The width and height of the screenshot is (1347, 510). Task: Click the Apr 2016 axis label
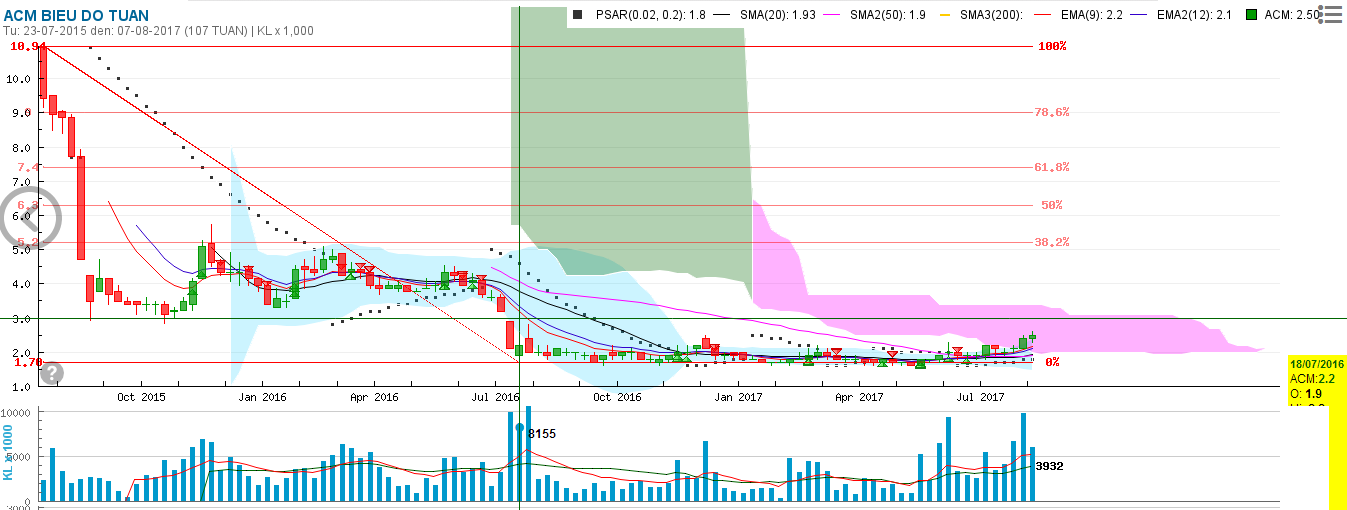375,397
